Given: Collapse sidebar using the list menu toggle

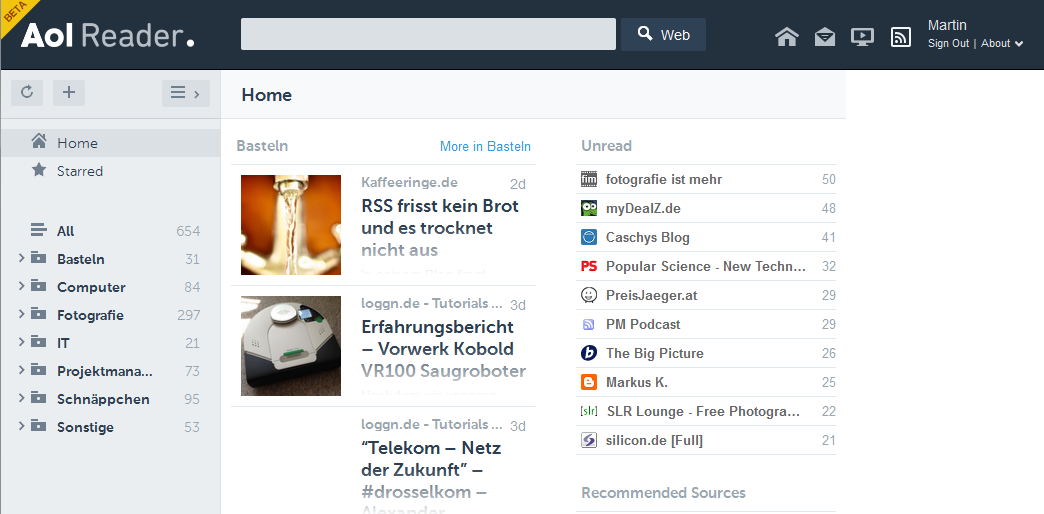Looking at the screenshot, I should 185,93.
